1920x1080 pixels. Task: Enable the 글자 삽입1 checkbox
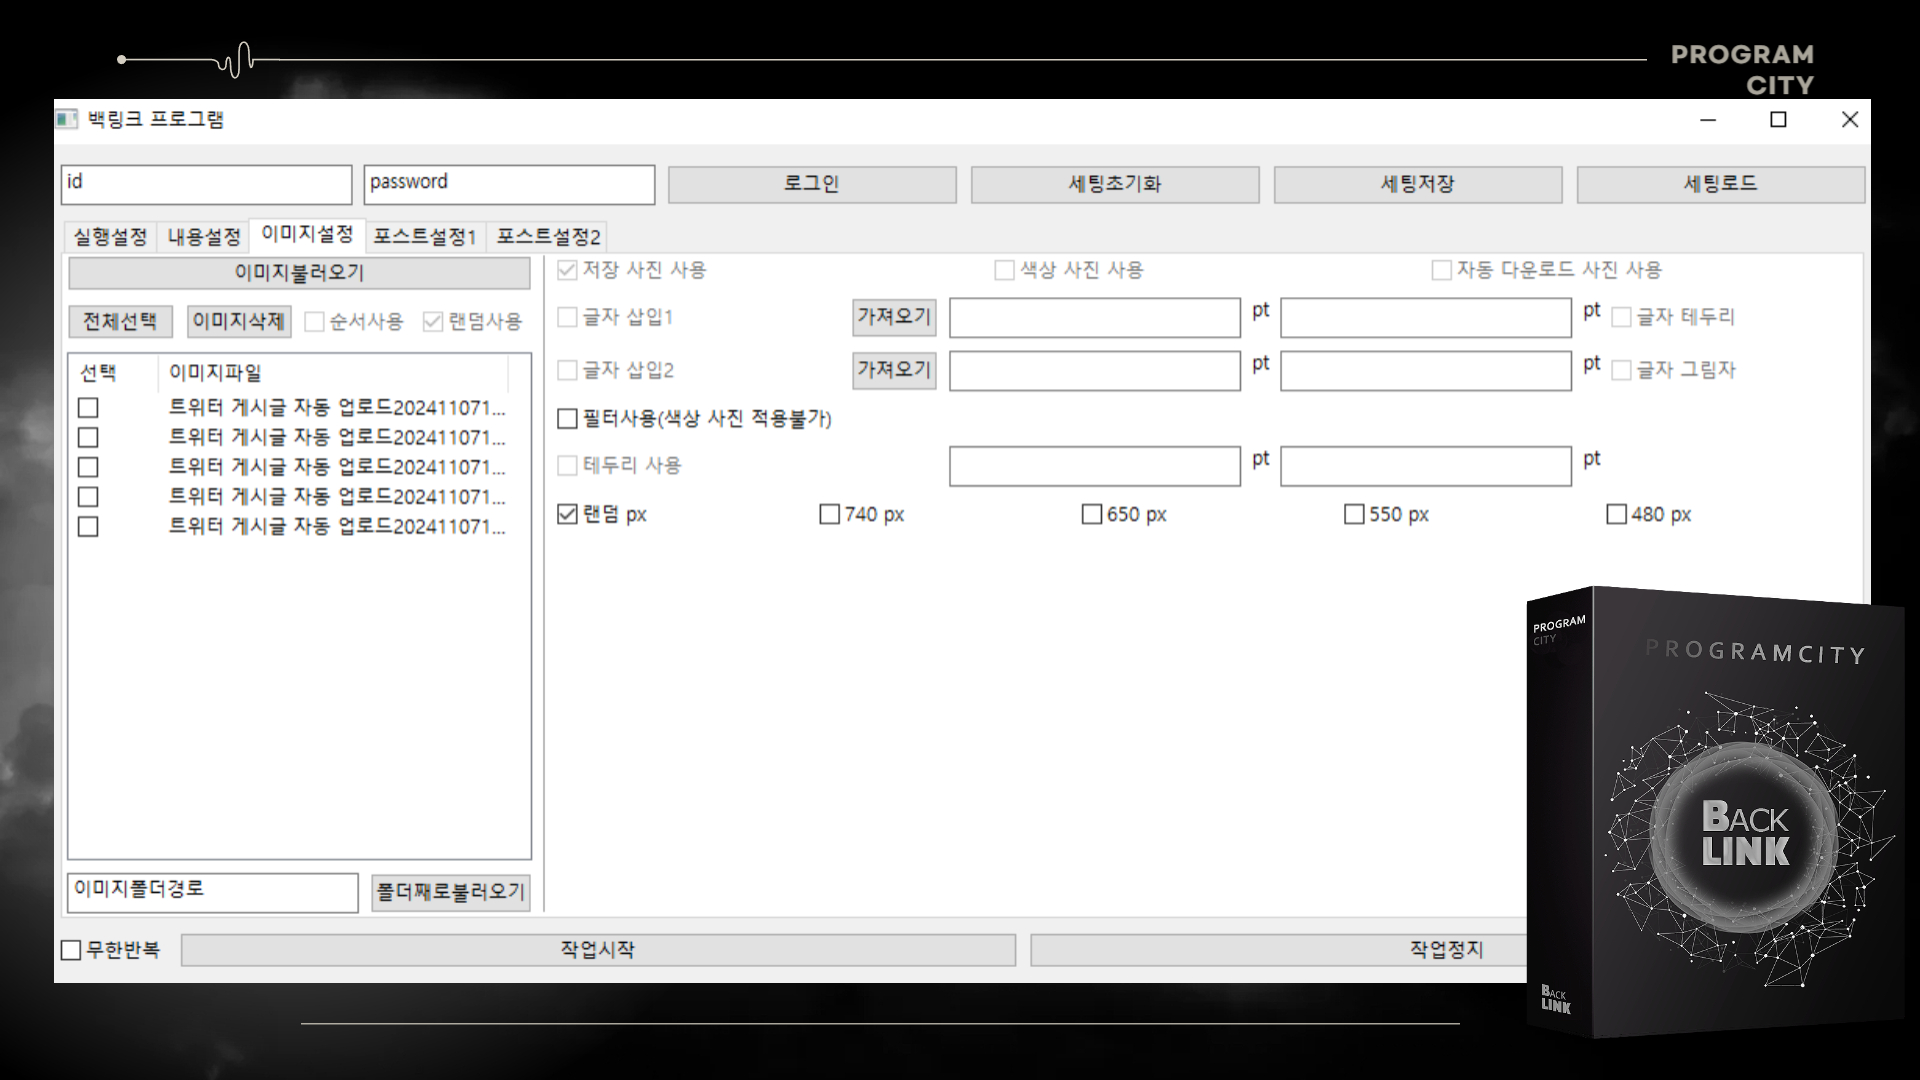pos(567,317)
